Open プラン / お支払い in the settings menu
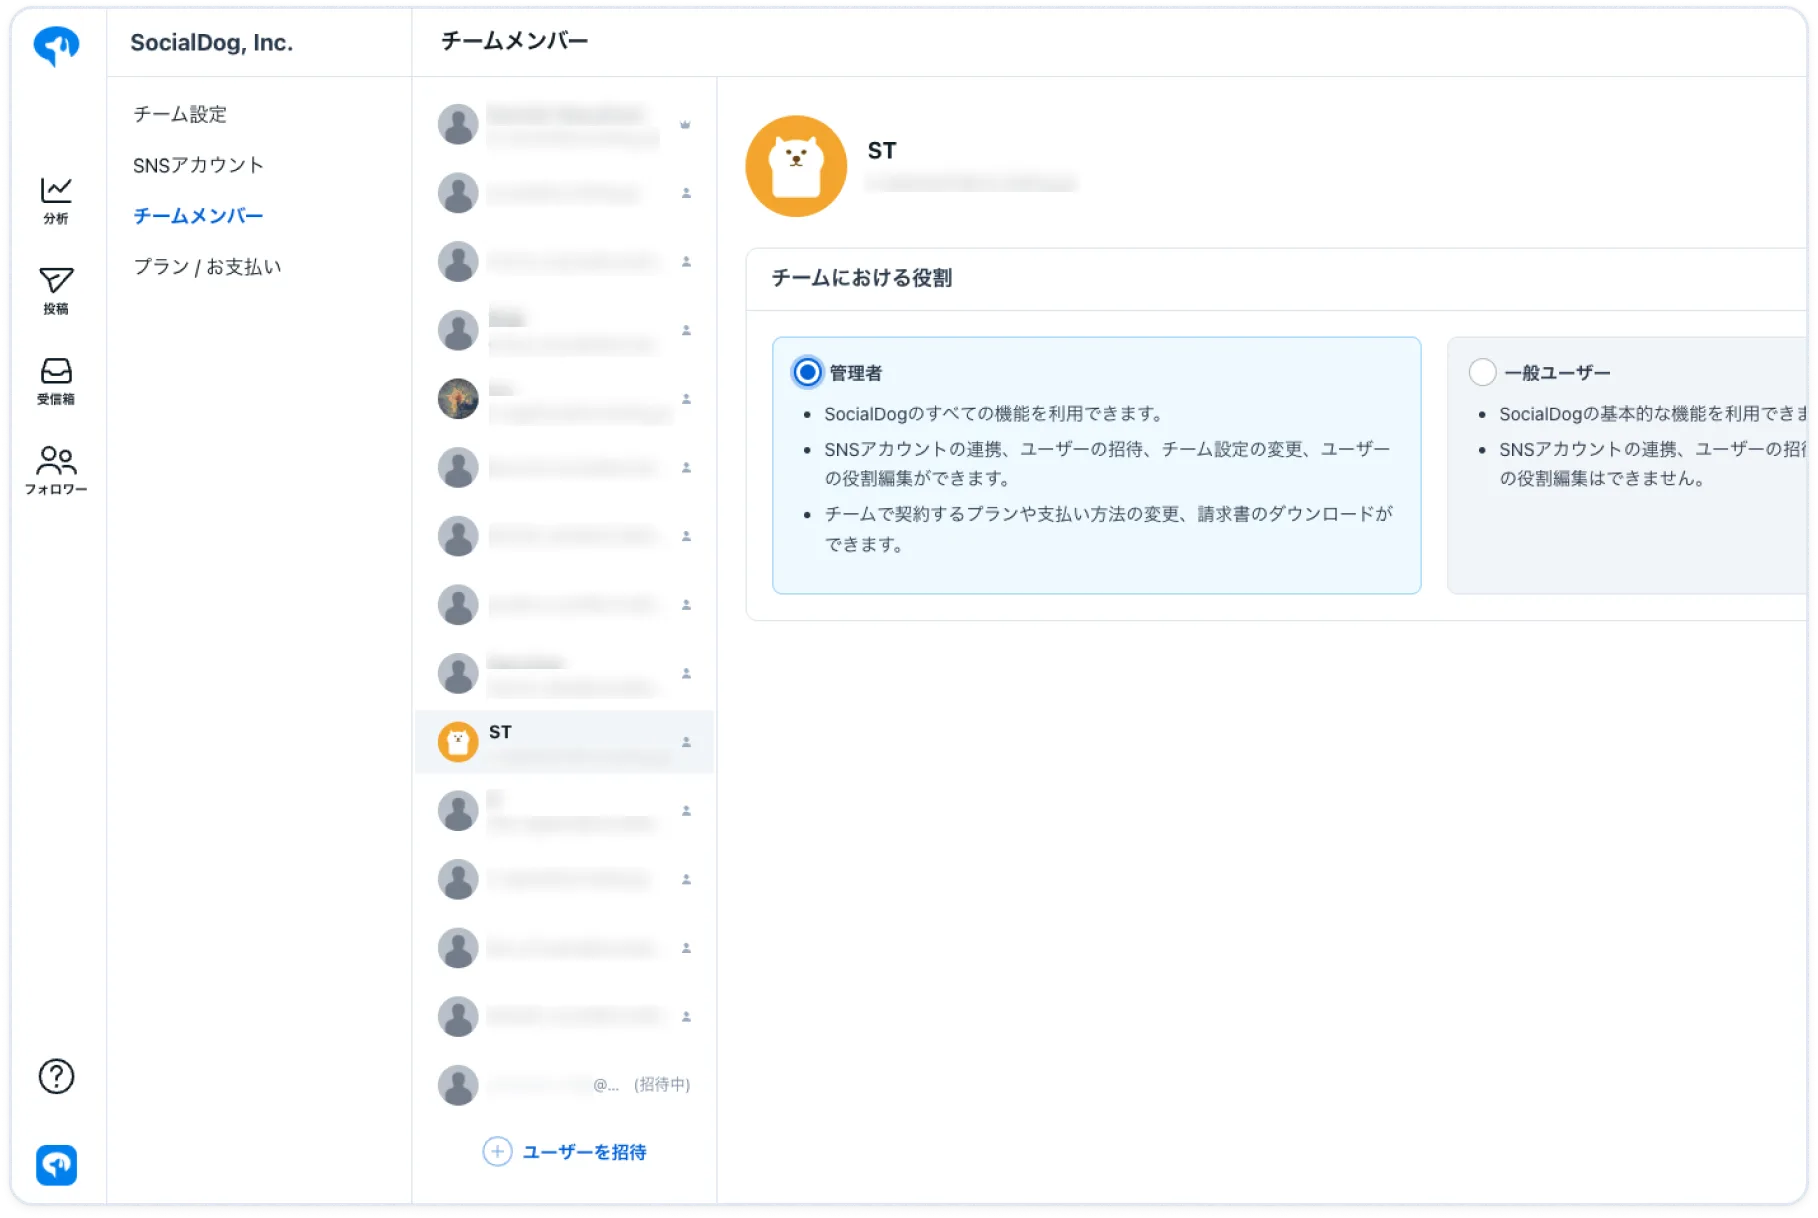The height and width of the screenshot is (1218, 1818). (208, 267)
